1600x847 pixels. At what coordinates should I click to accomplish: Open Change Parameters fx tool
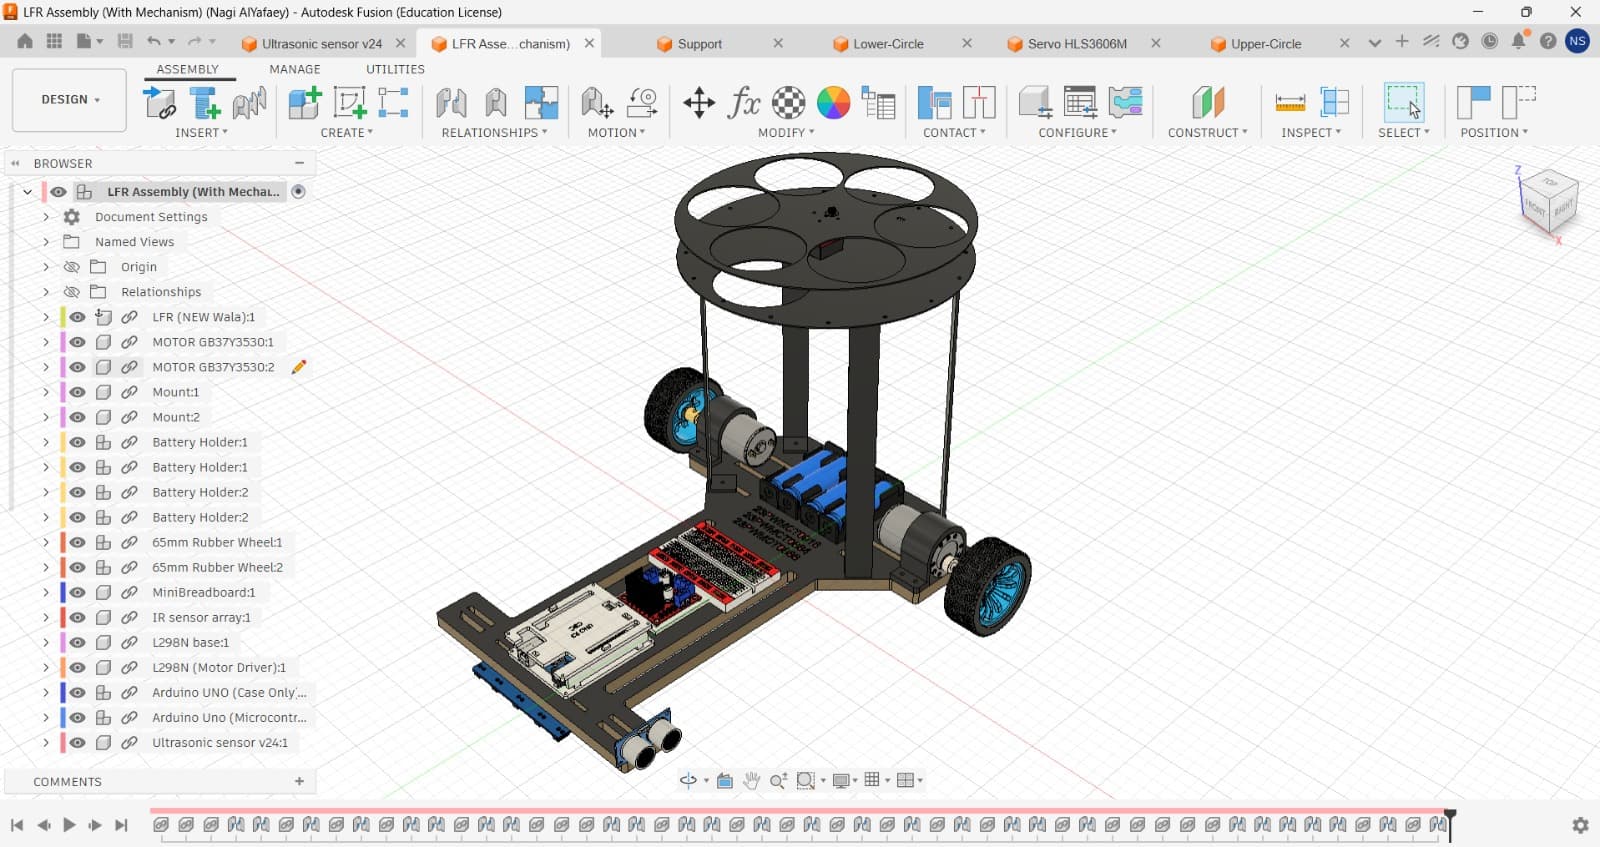[x=744, y=102]
